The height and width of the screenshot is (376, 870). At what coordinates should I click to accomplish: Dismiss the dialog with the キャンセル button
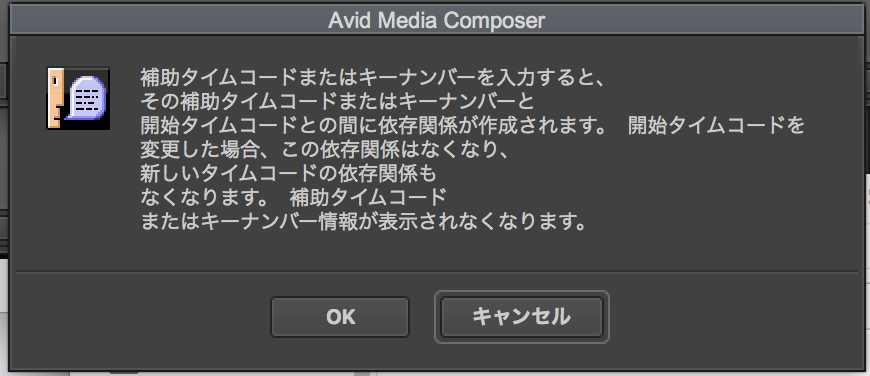point(522,317)
